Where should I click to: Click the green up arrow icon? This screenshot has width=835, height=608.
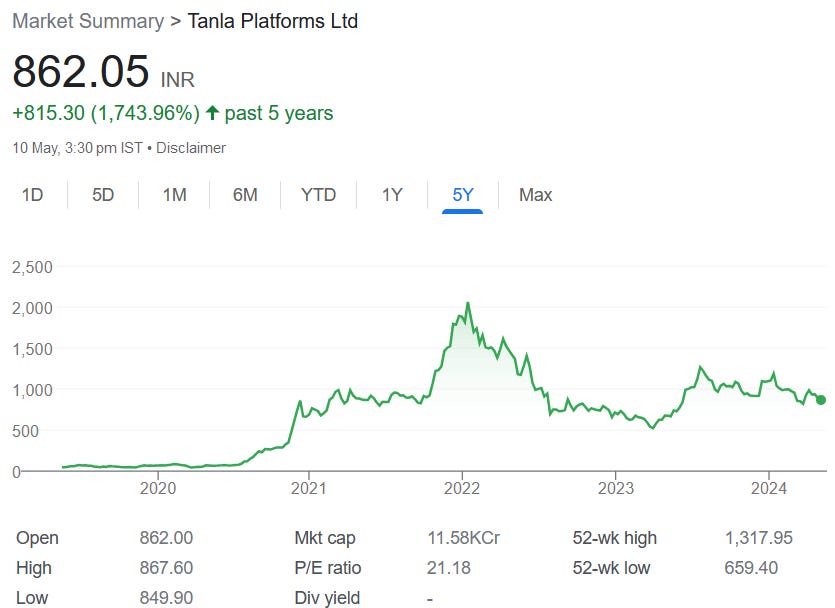(x=212, y=112)
